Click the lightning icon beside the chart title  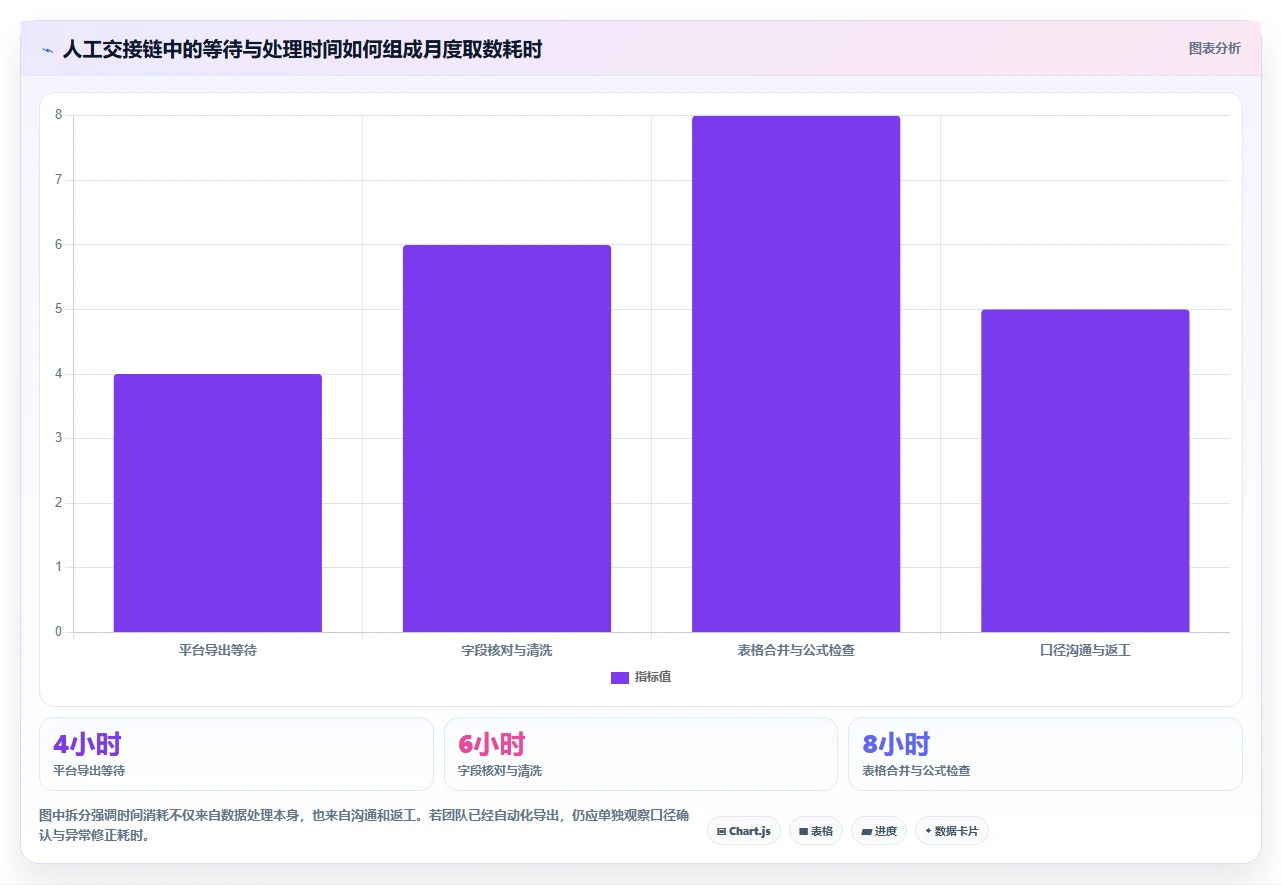click(x=47, y=50)
